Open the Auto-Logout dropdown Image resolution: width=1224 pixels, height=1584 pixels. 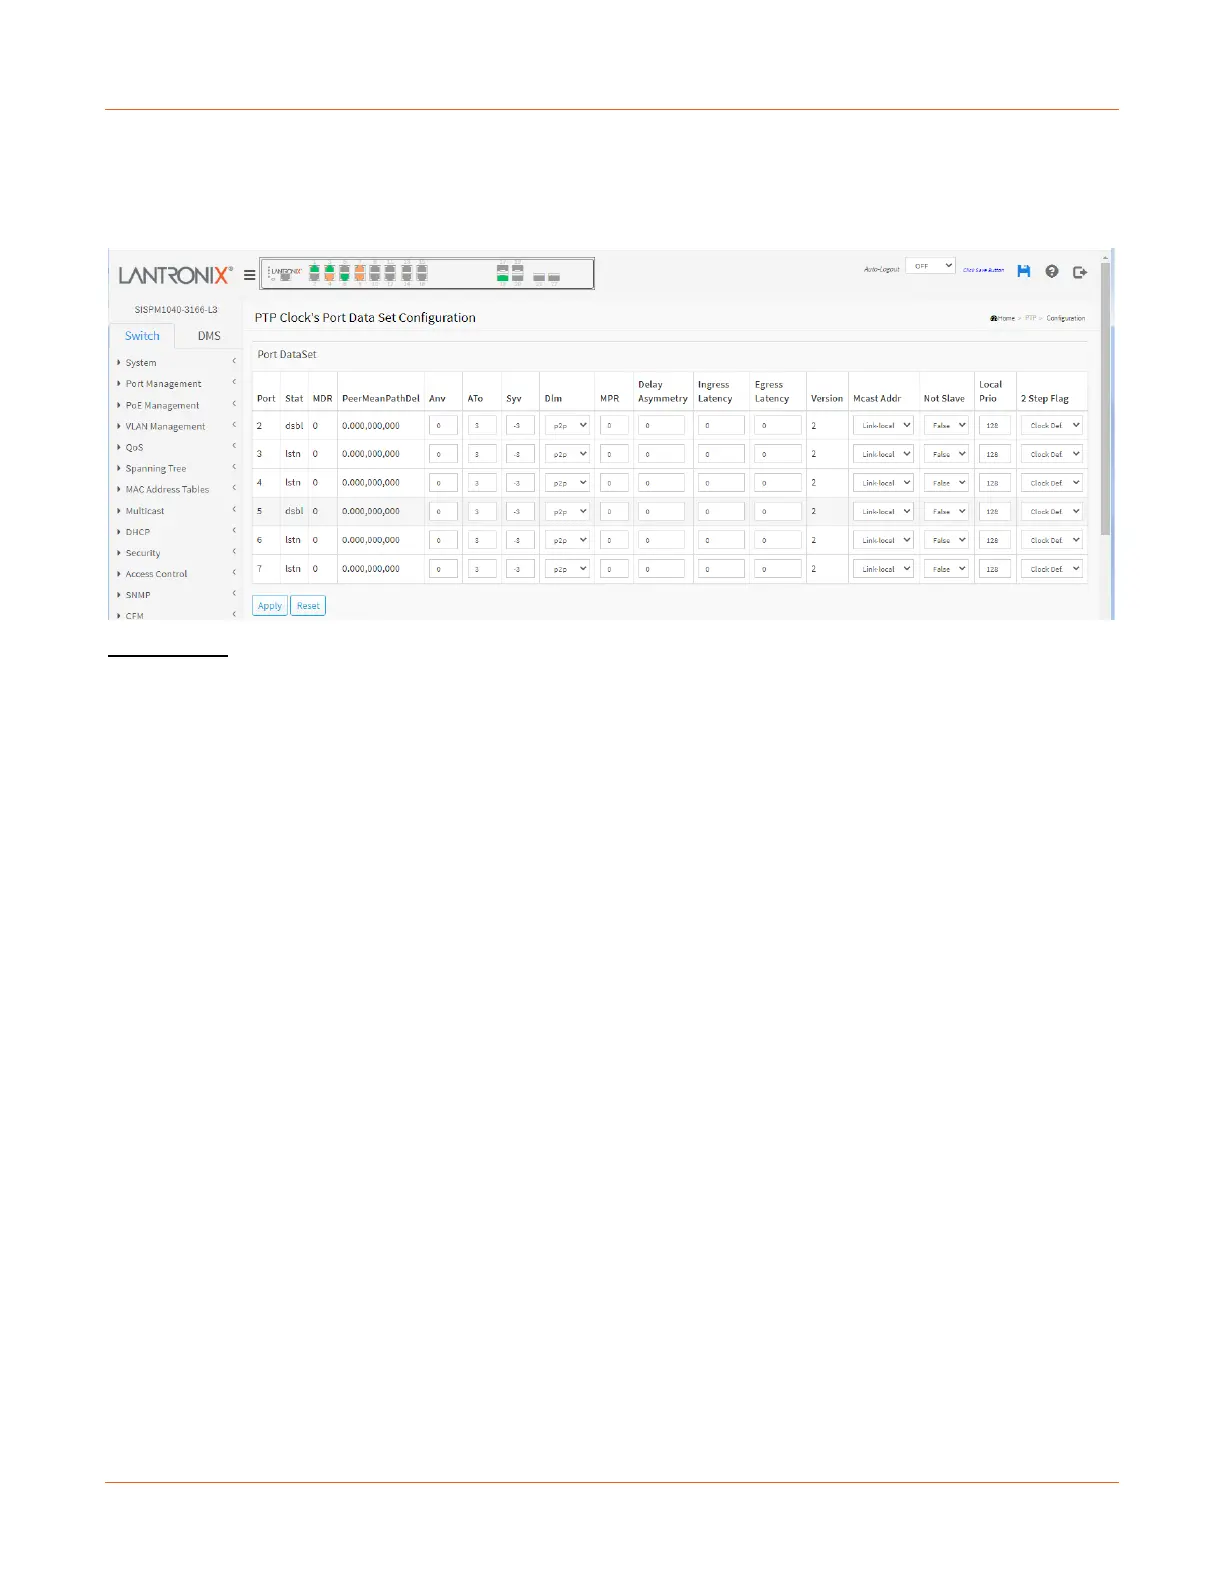930,266
